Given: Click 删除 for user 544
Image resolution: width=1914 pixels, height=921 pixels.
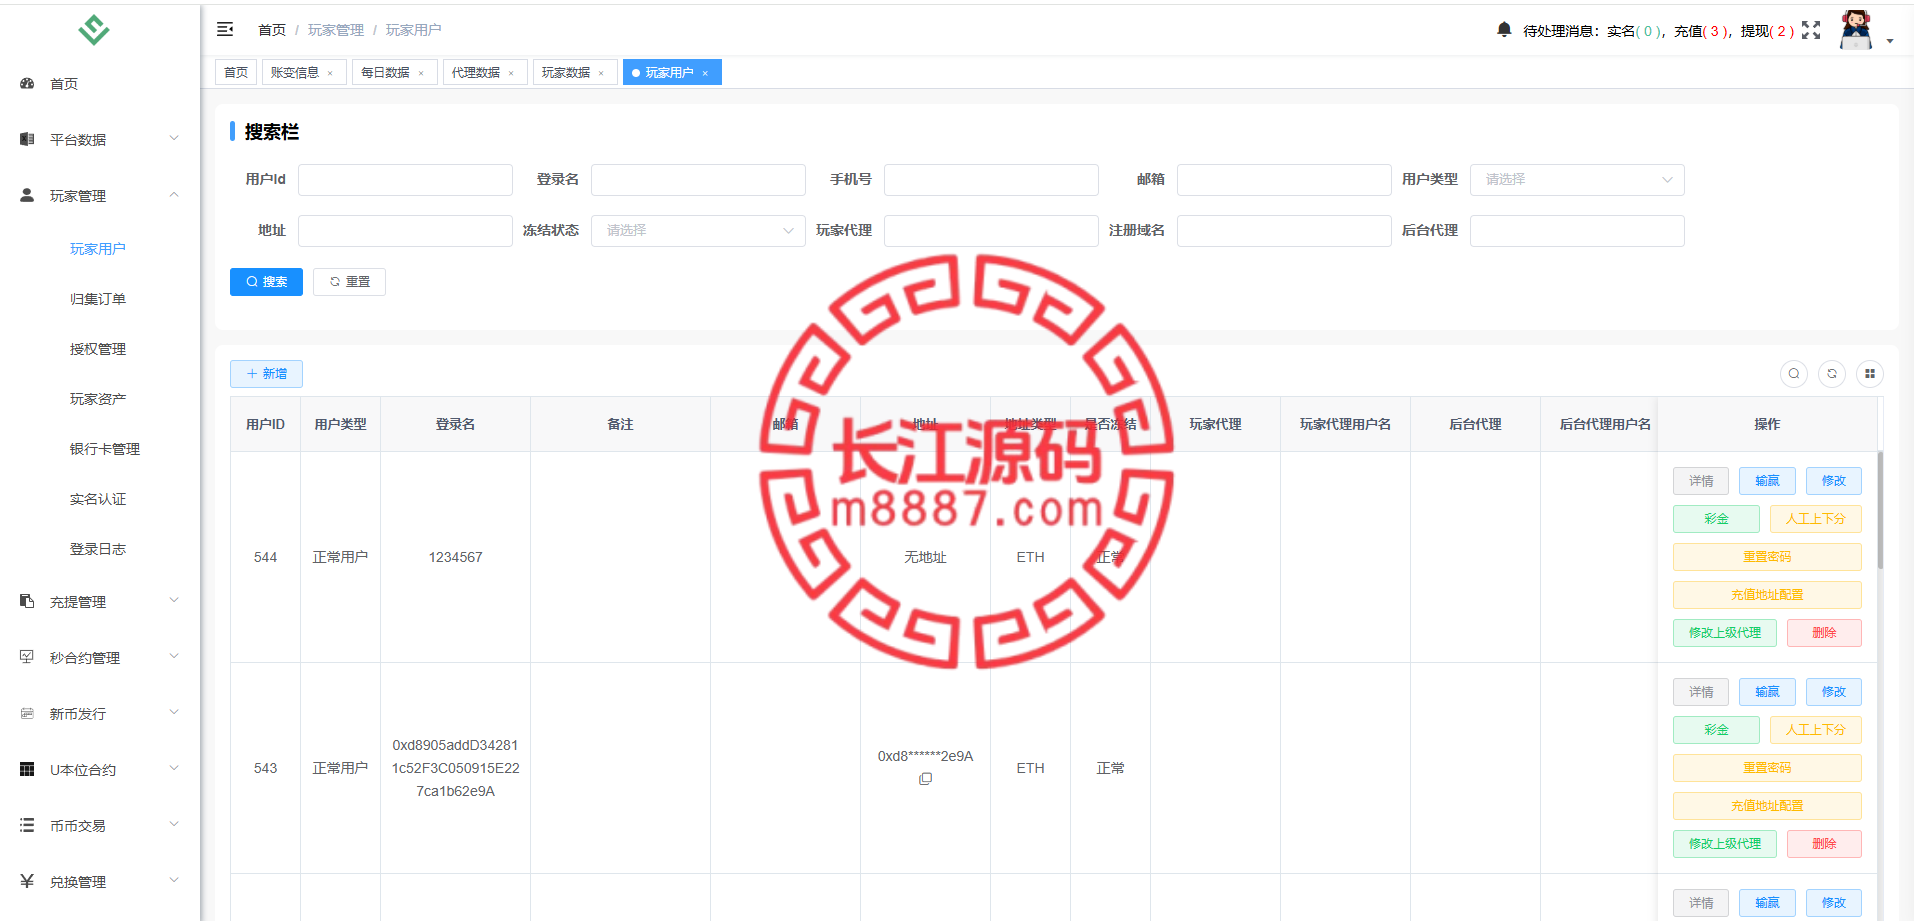Looking at the screenshot, I should (1824, 633).
